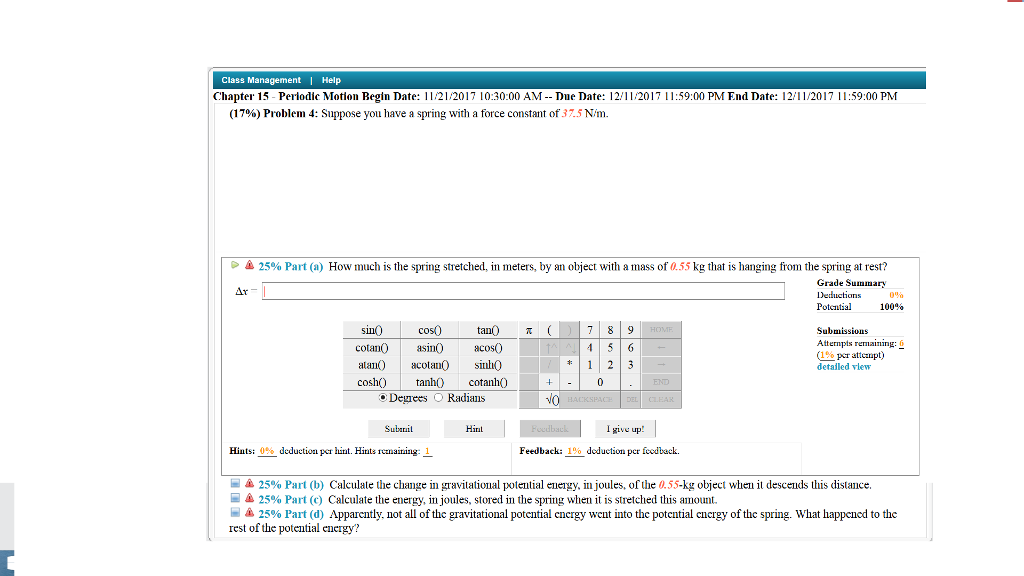The image size is (1024, 576).
Task: Click the number 7 keypad key
Action: coord(588,329)
